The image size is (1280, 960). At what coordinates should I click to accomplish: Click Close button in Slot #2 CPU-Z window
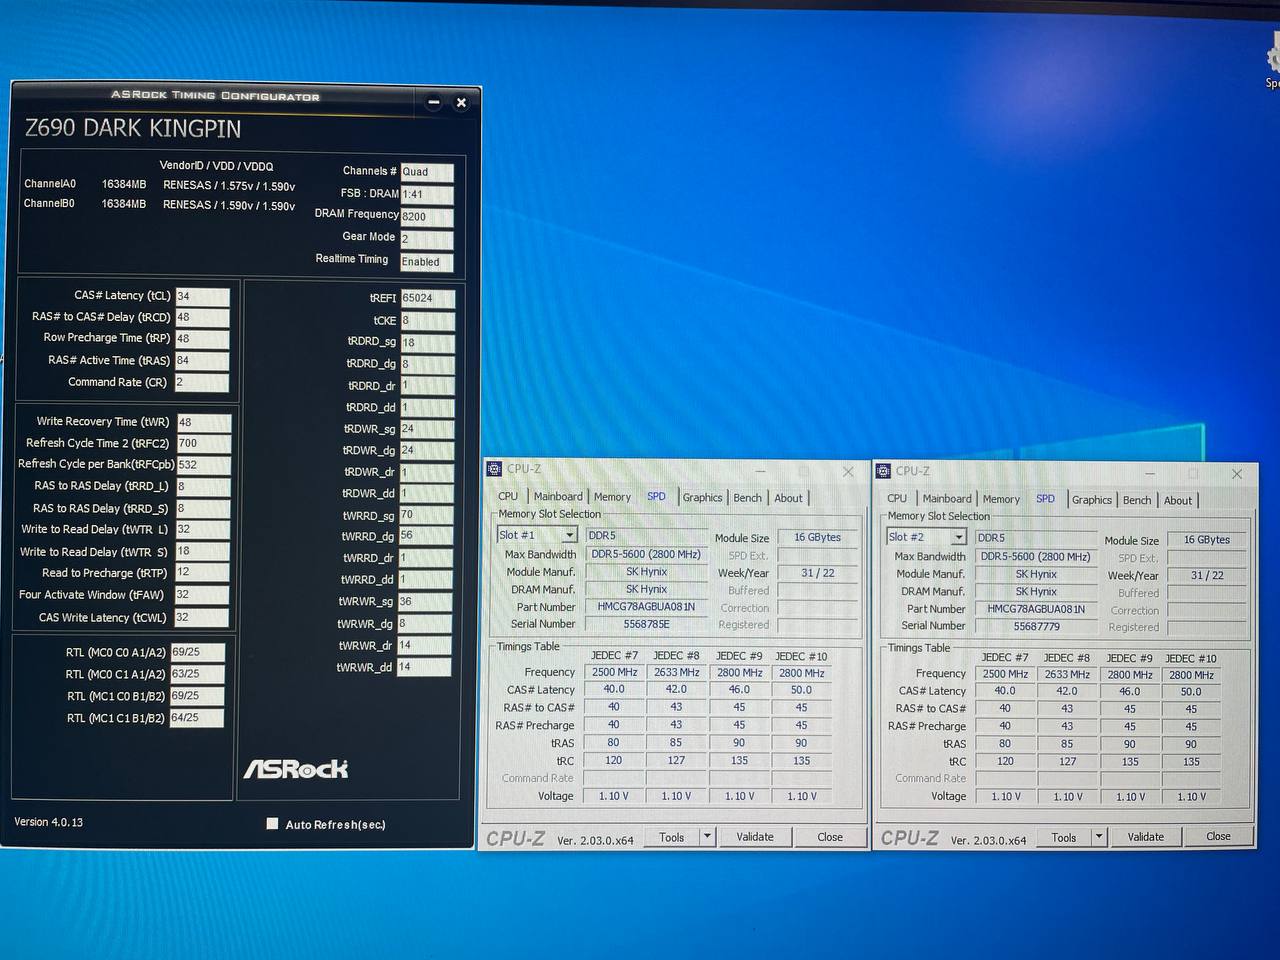[x=1218, y=836]
